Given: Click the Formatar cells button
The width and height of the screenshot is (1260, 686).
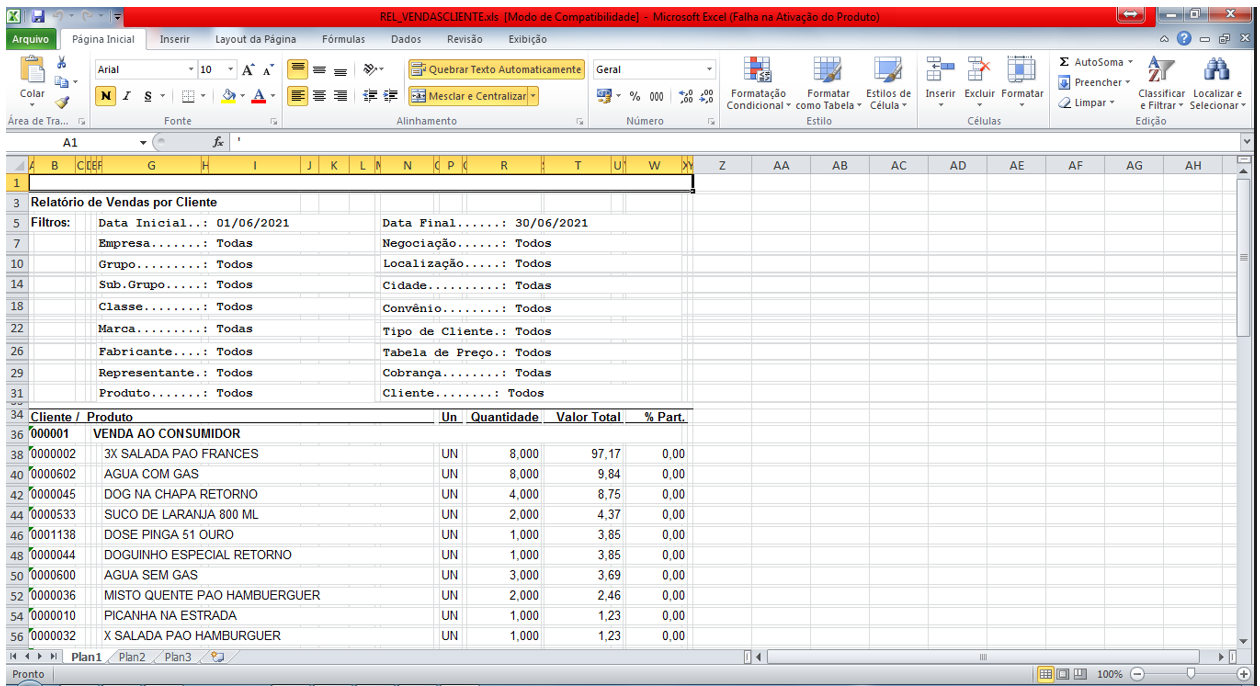Looking at the screenshot, I should [x=1022, y=83].
